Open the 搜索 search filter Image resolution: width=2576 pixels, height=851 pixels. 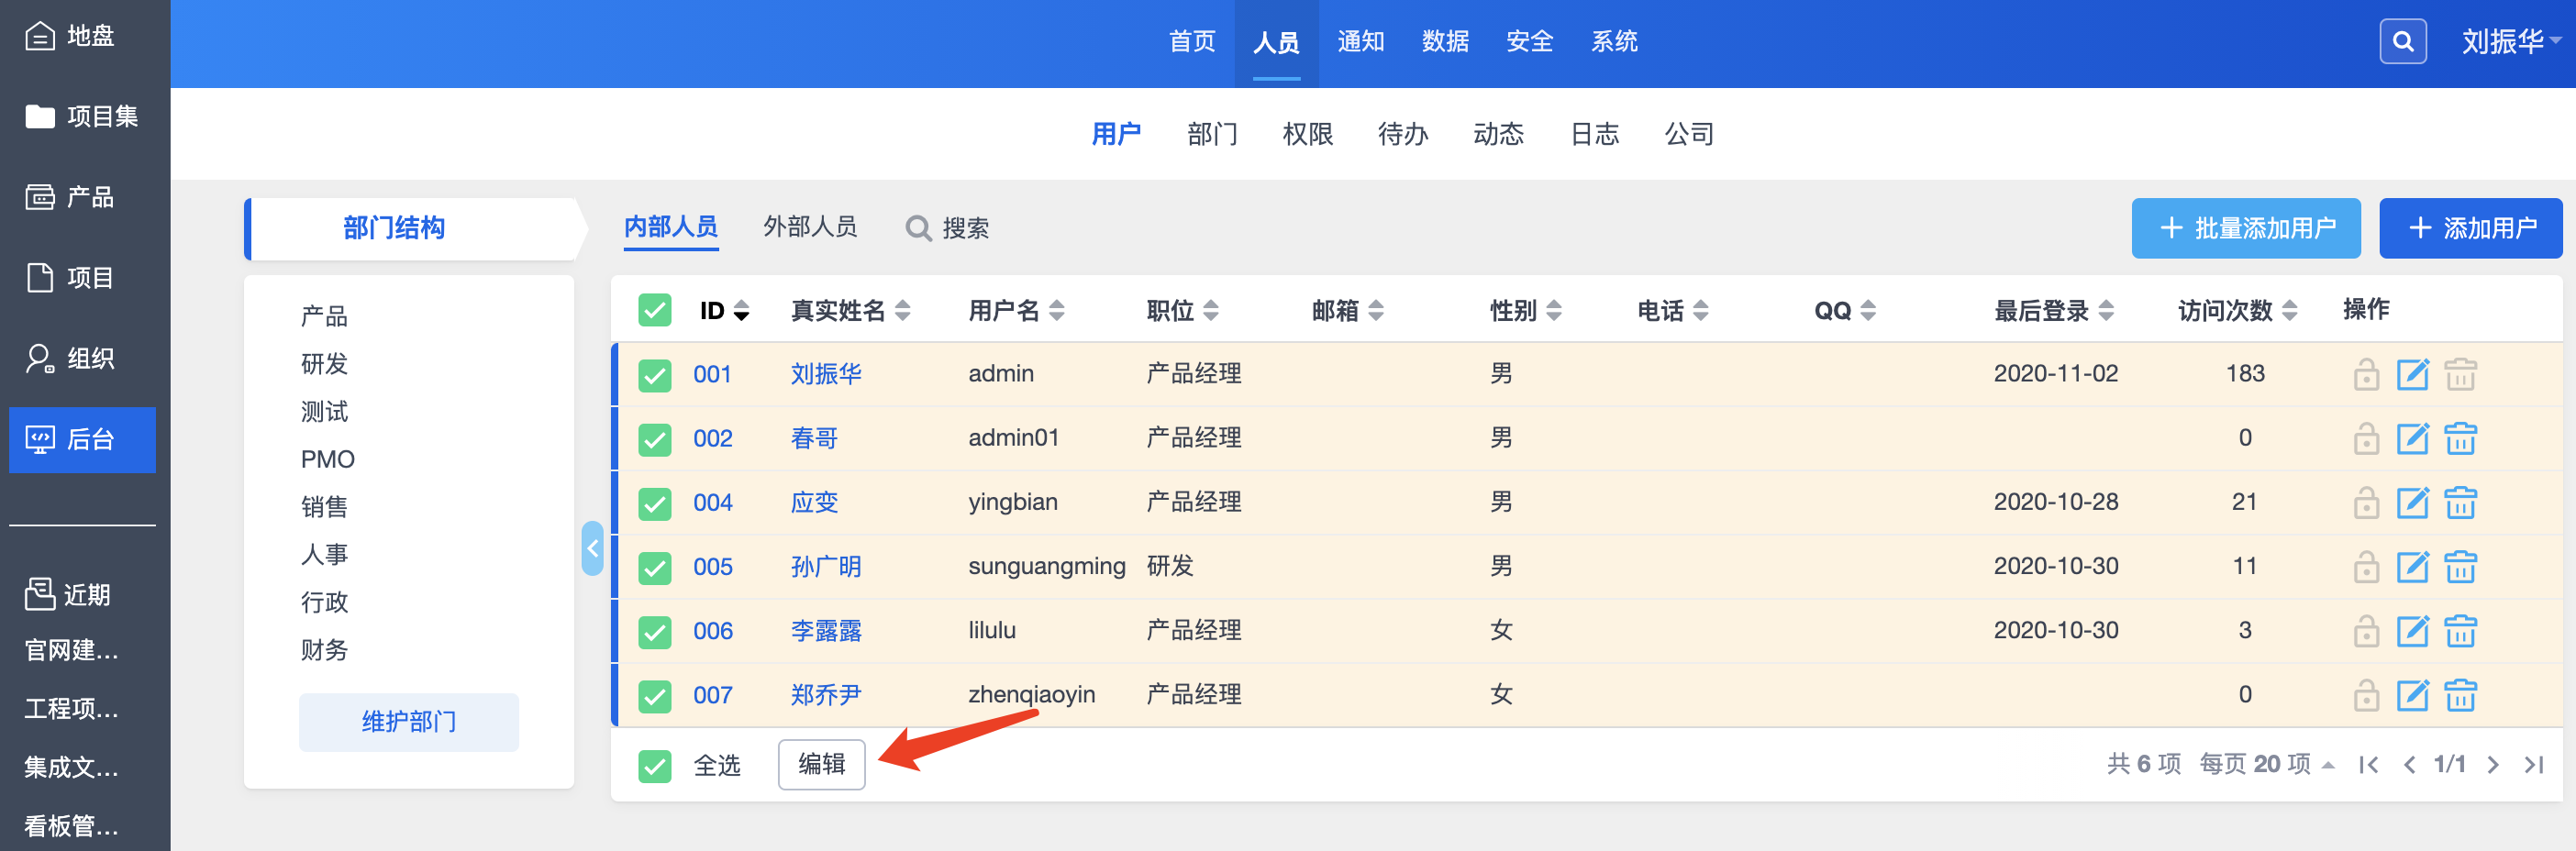(947, 228)
